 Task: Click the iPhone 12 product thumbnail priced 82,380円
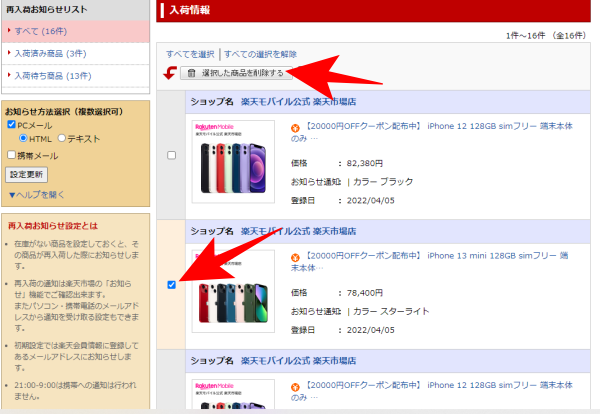coord(233,161)
